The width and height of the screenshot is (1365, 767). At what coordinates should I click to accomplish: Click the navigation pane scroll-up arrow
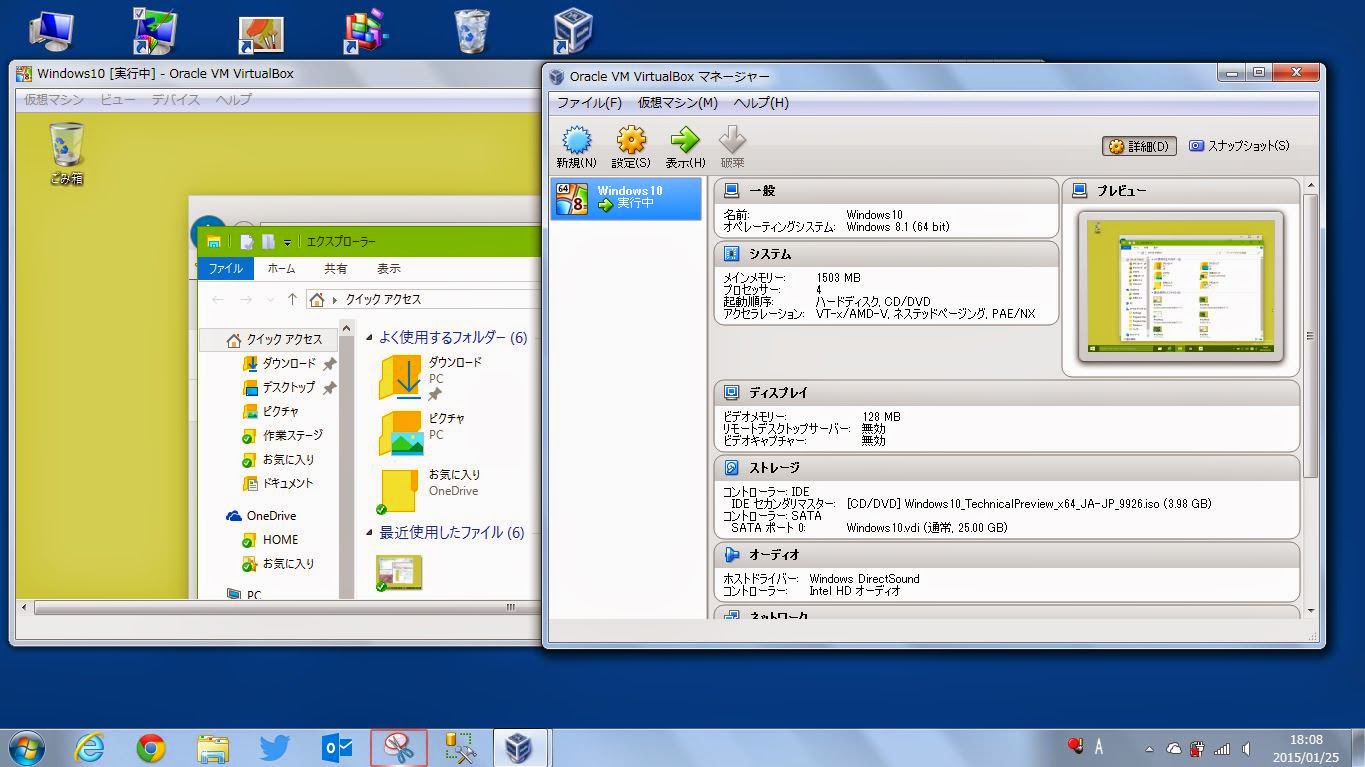tap(347, 328)
